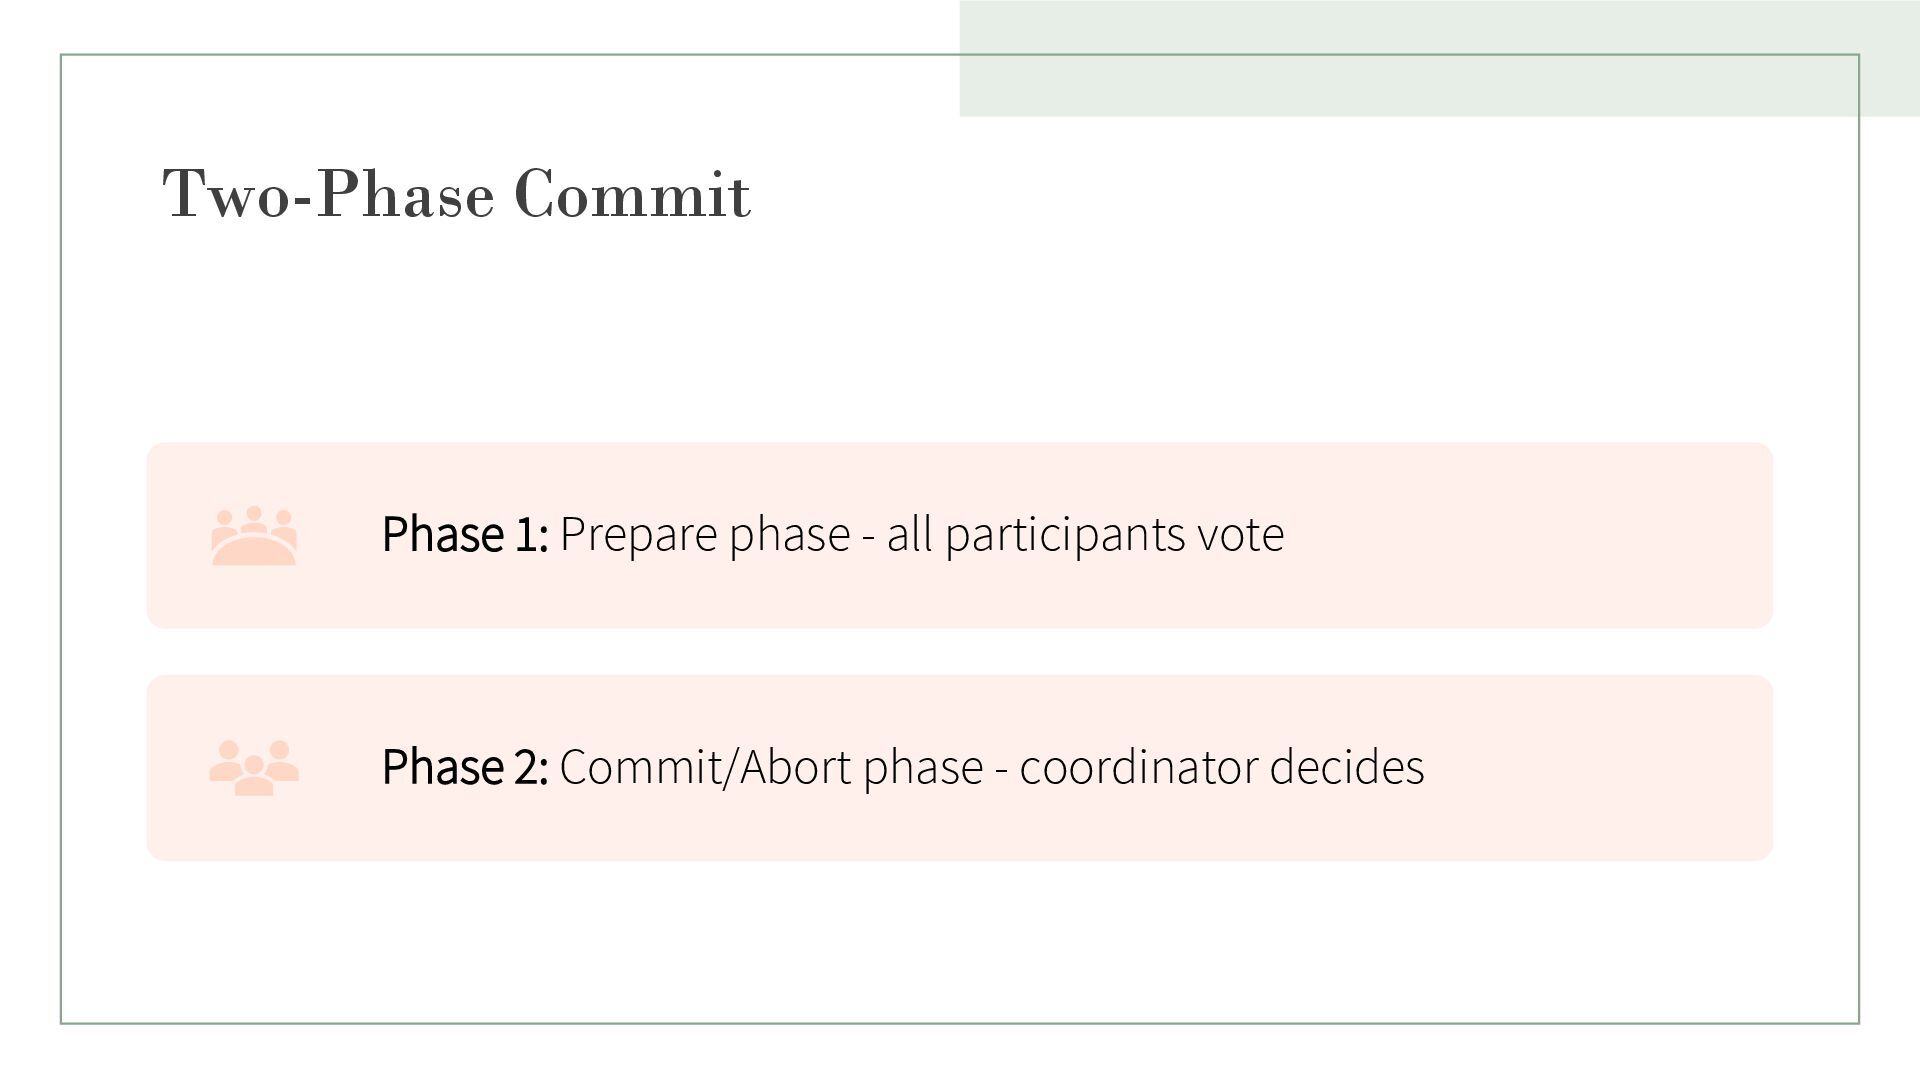The width and height of the screenshot is (1920, 1080).
Task: Click the word "Commit" in the title
Action: (x=632, y=193)
